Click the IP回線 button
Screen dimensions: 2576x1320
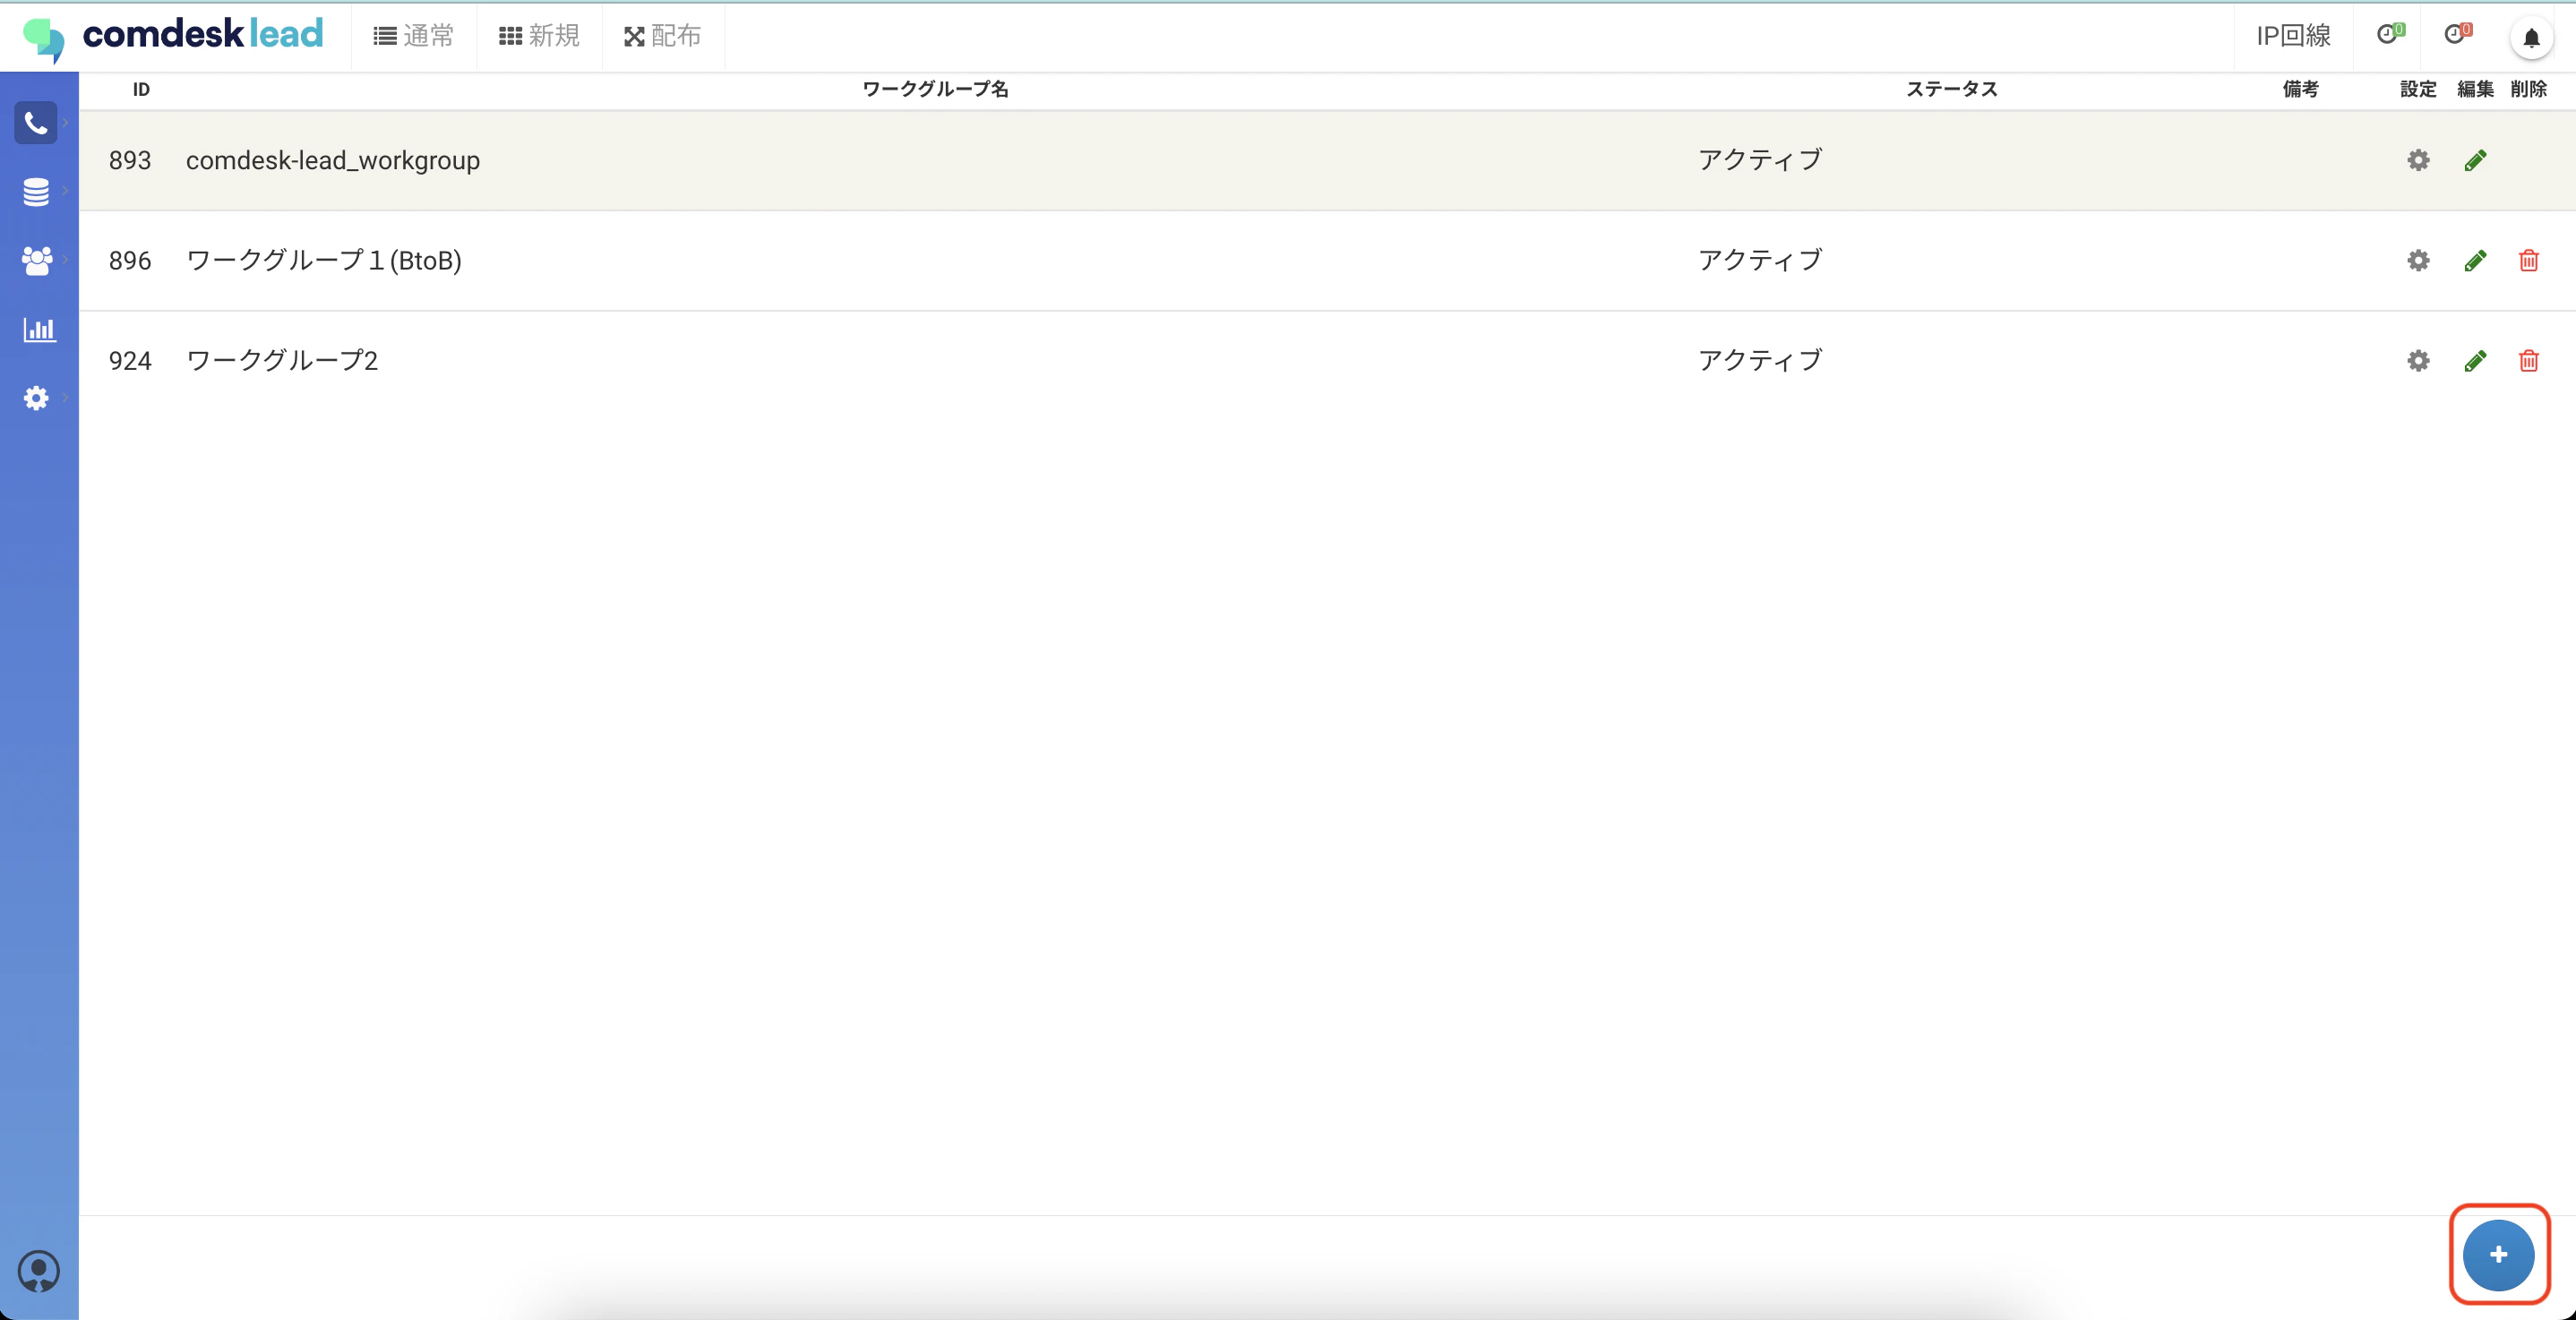2293,36
